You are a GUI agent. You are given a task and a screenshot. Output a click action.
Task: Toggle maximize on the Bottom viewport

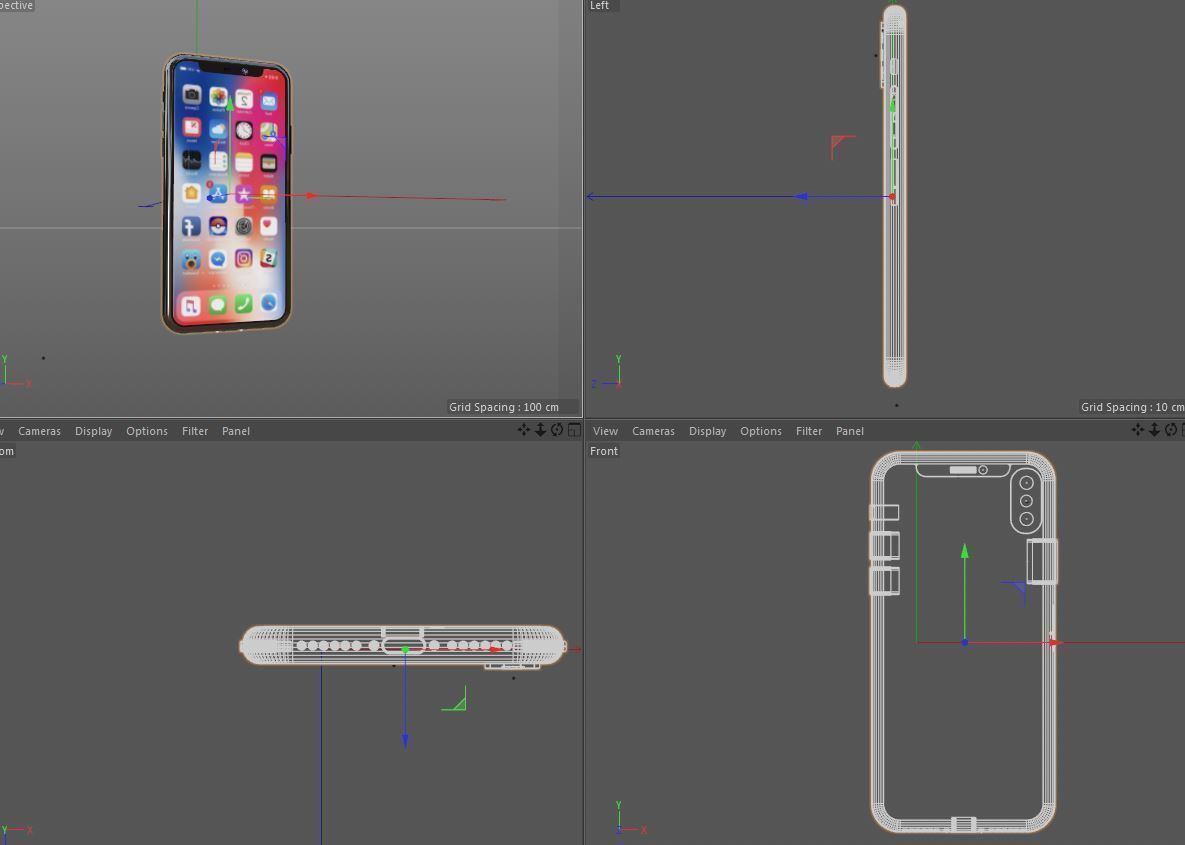[x=574, y=430]
